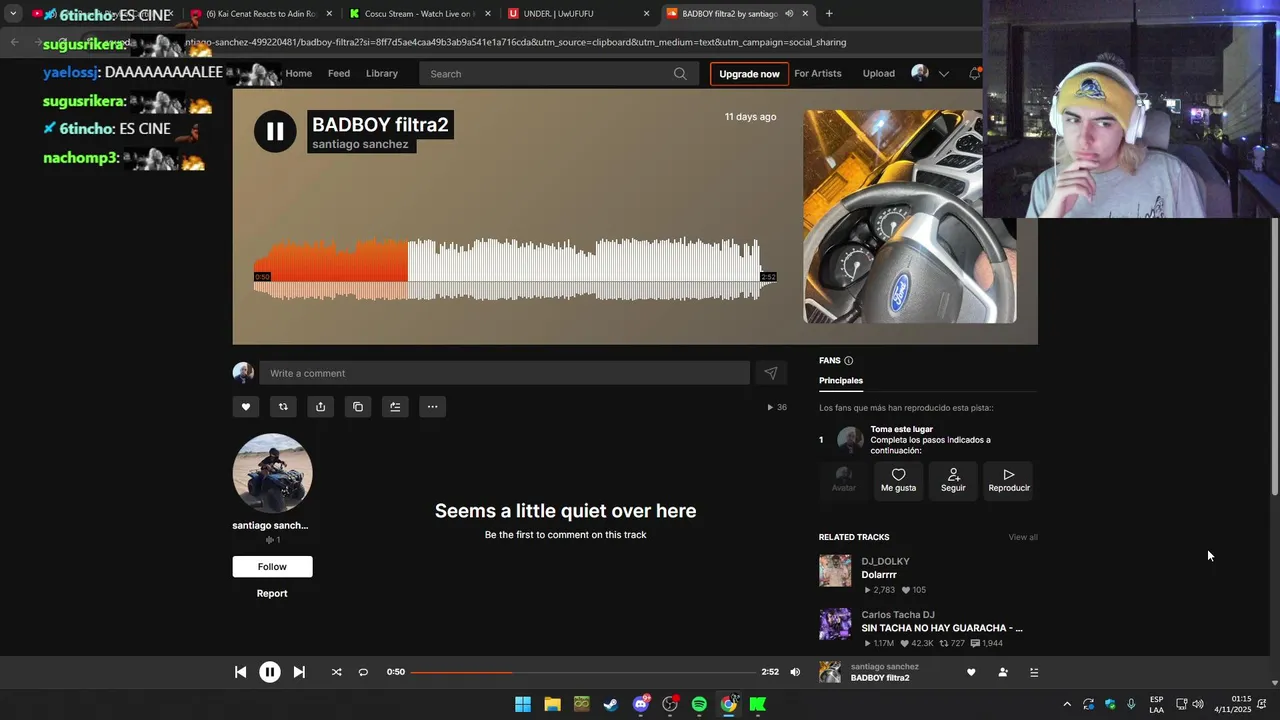Open the Upload page
The image size is (1280, 720).
point(879,73)
